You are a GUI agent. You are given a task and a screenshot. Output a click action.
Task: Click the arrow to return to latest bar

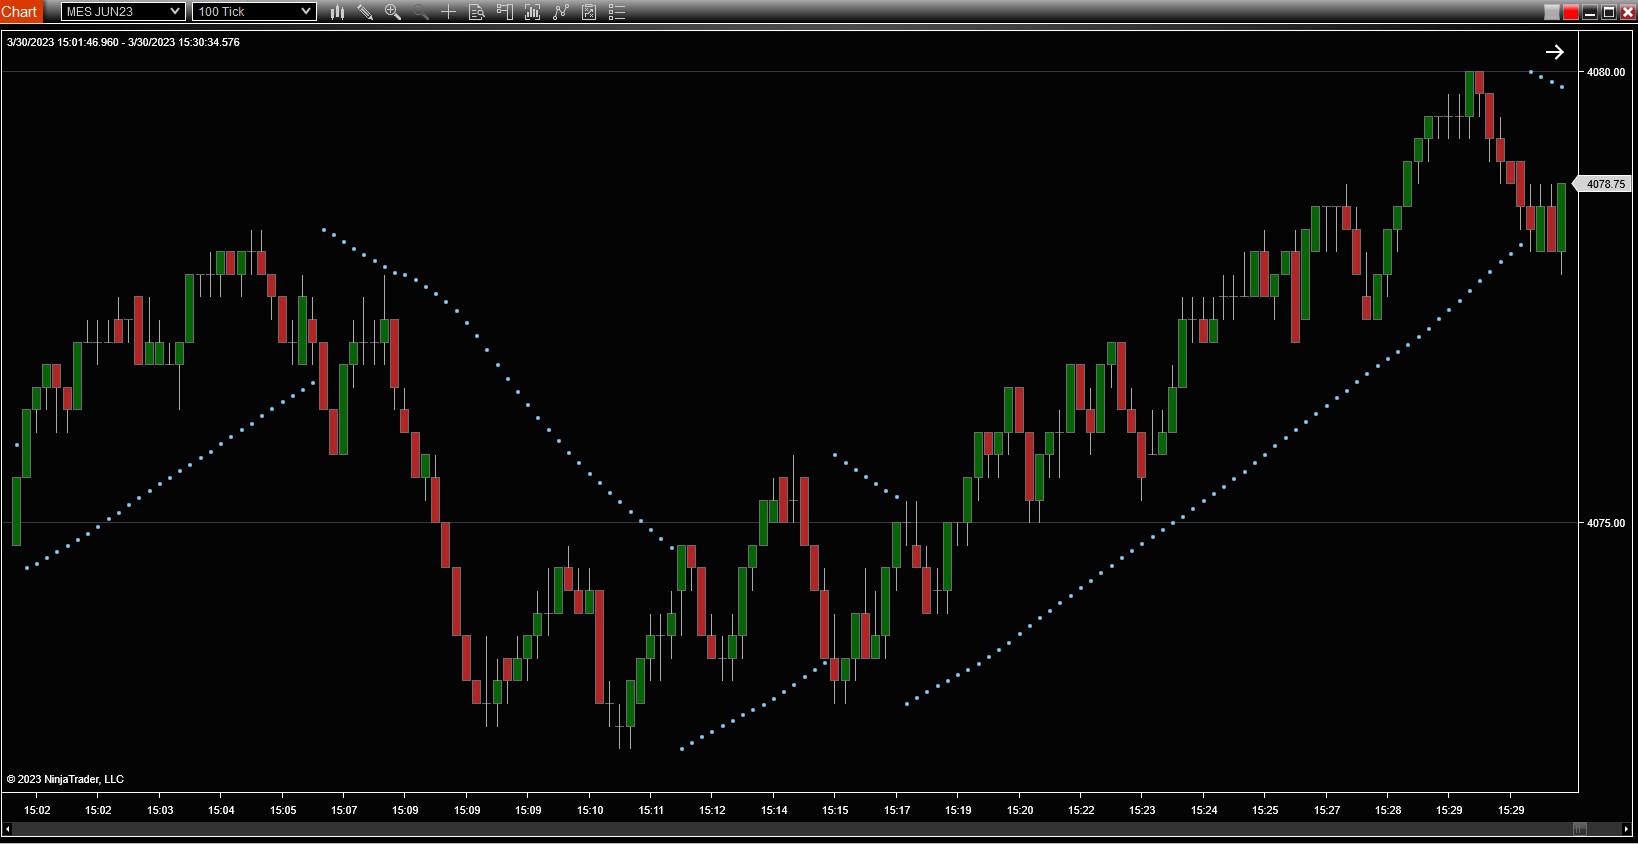tap(1554, 52)
